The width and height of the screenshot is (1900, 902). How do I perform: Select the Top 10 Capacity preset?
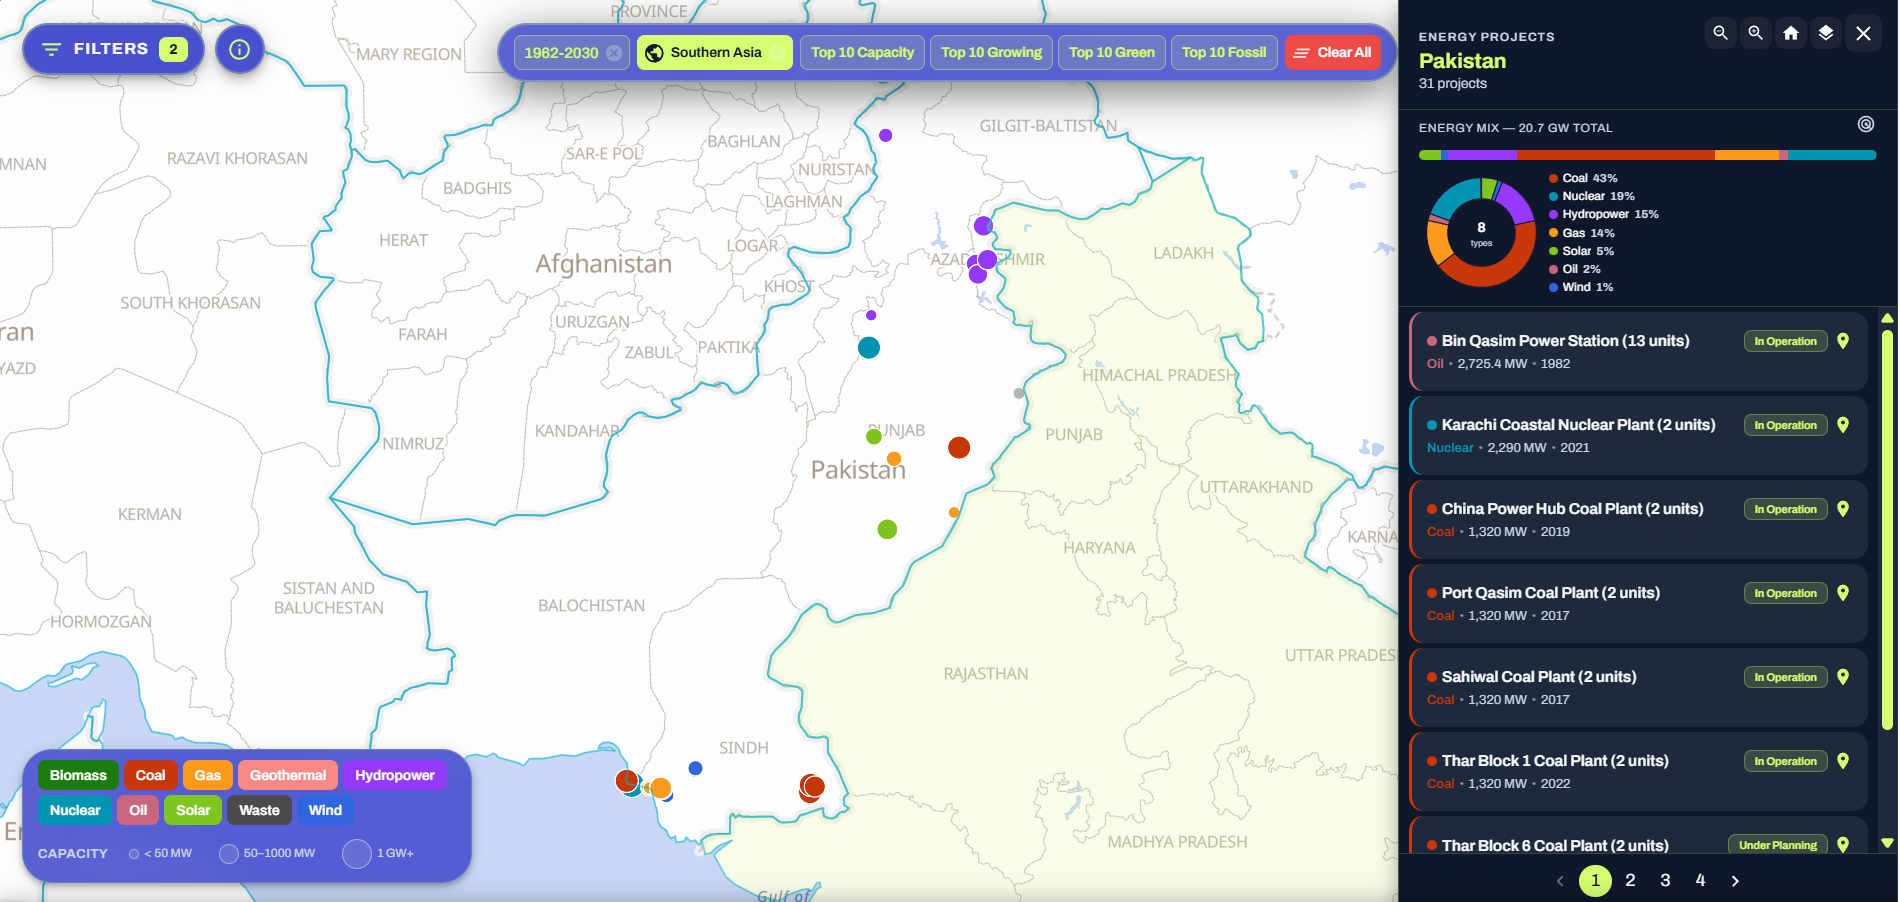[x=862, y=53]
